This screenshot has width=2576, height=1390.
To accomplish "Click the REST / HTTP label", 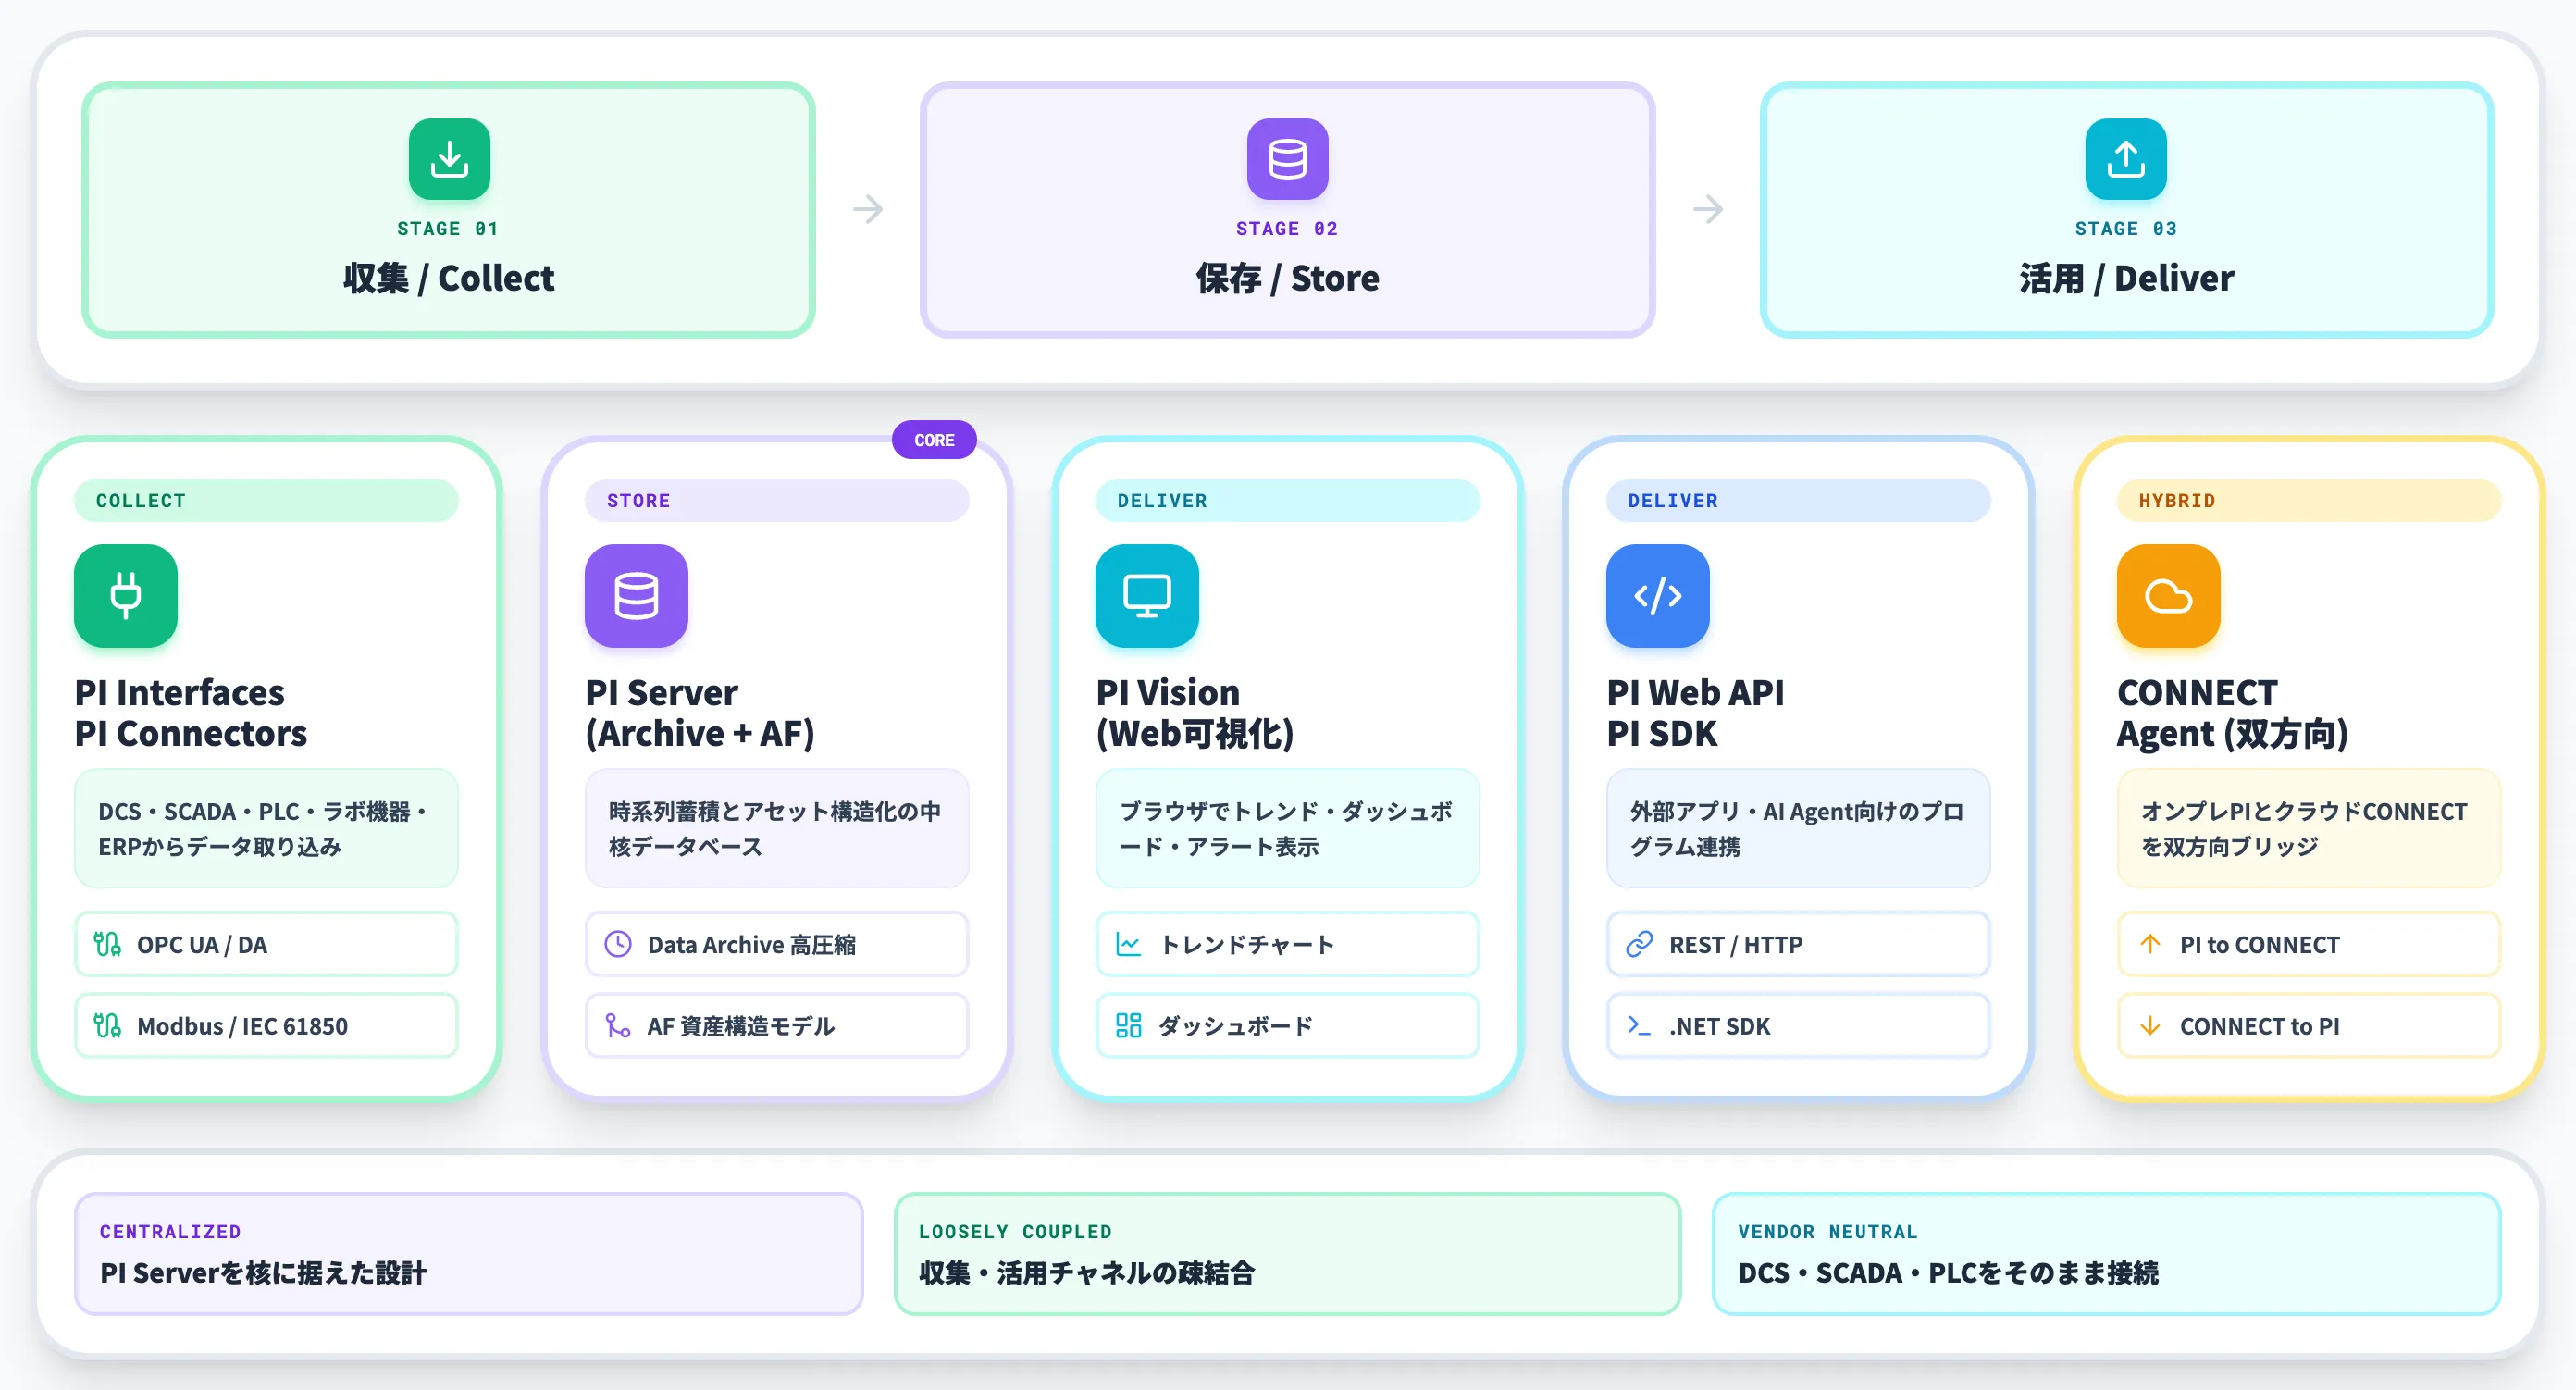I will 1736,945.
